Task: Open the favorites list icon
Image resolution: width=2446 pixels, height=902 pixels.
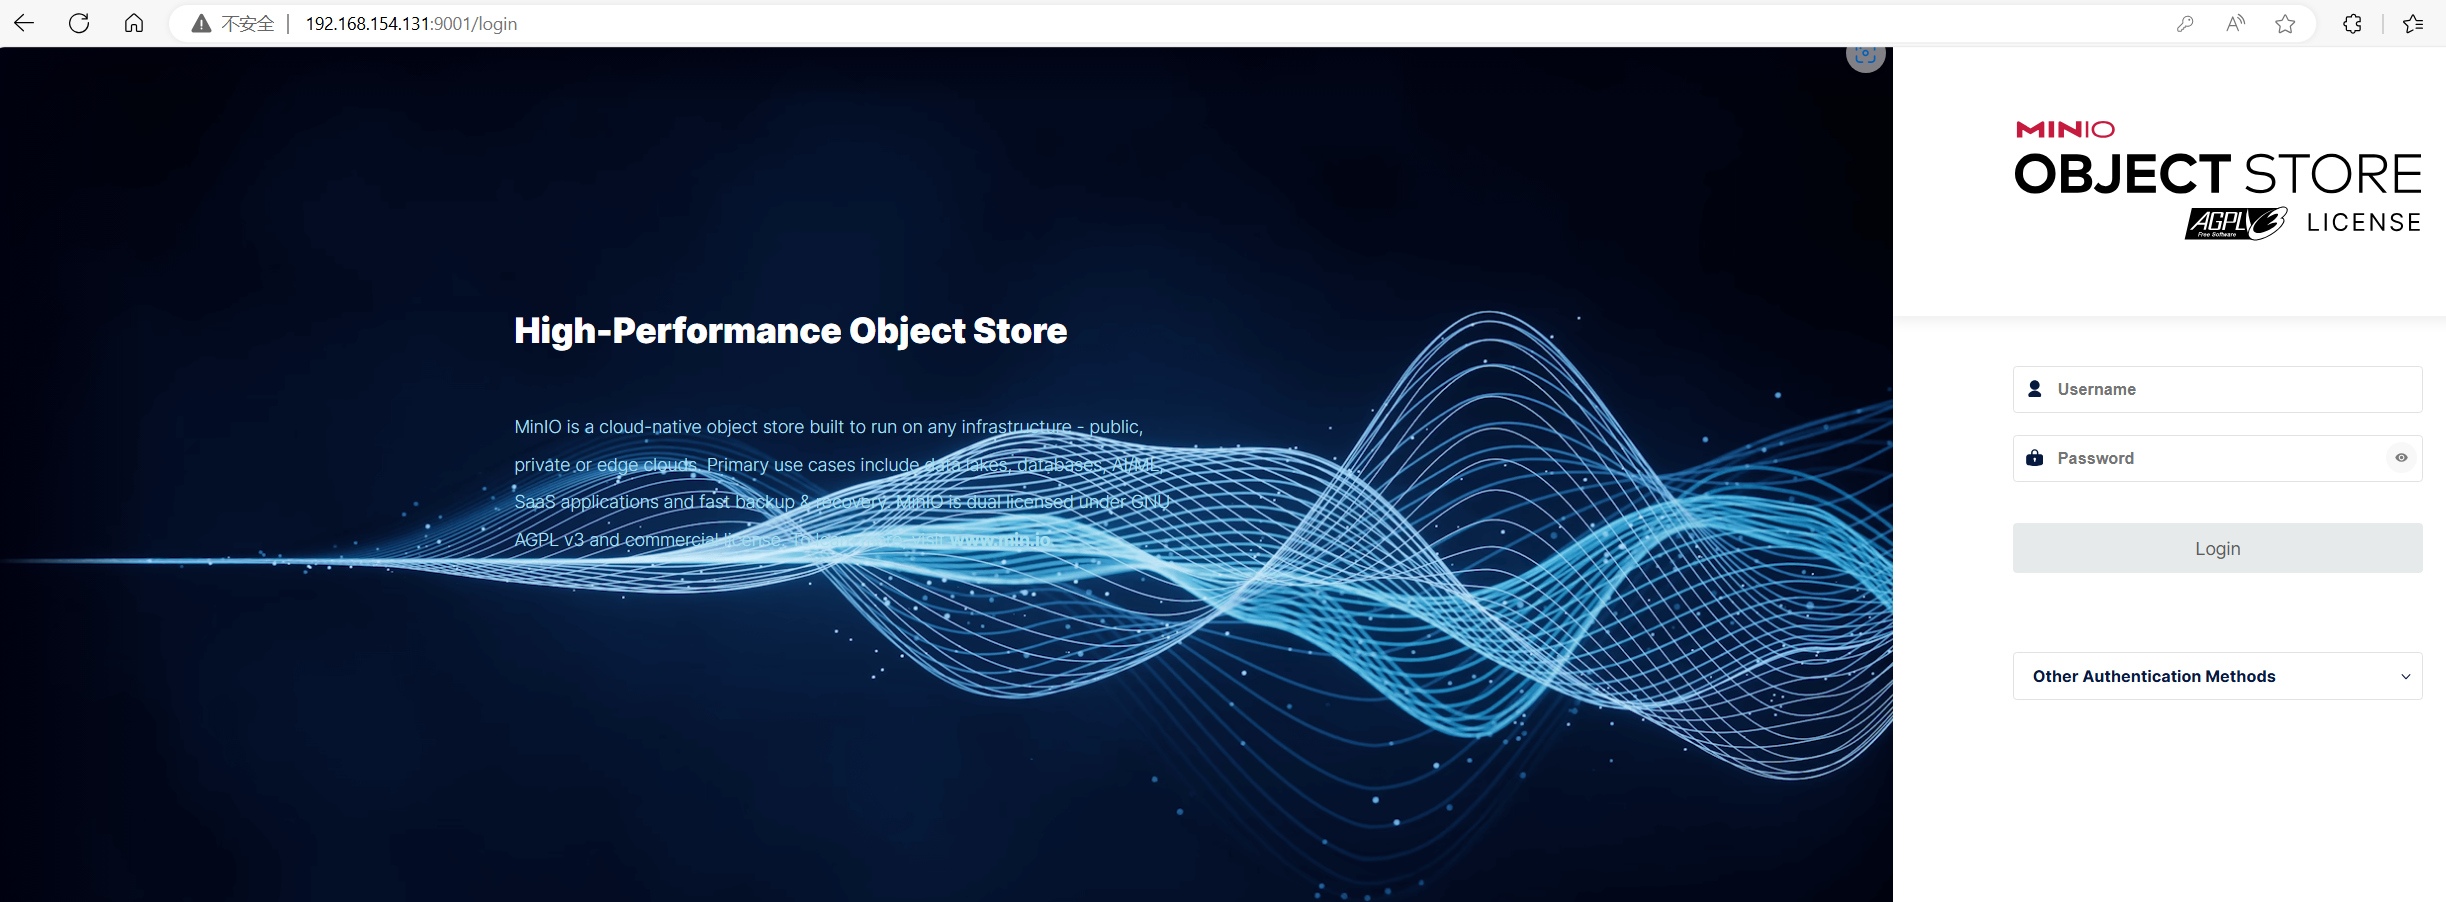Action: (x=2413, y=24)
